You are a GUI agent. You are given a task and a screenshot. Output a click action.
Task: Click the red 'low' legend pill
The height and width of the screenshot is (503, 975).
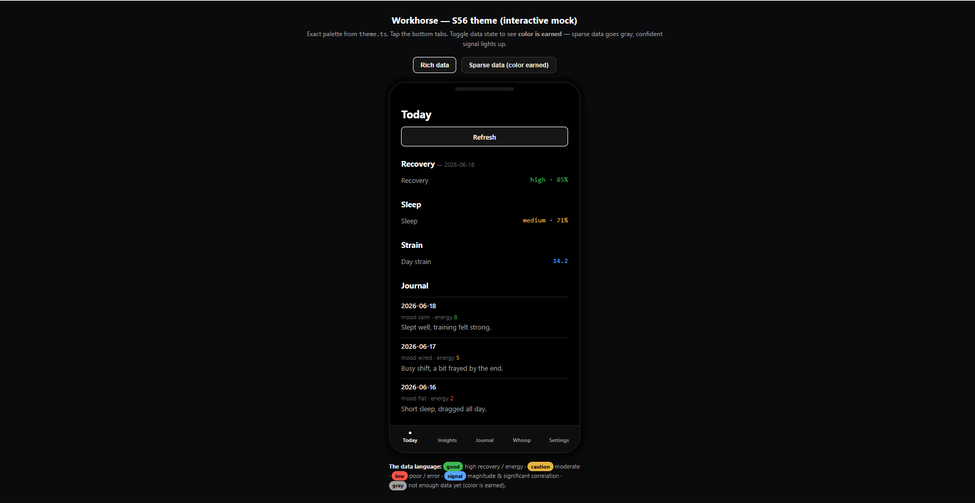(399, 476)
